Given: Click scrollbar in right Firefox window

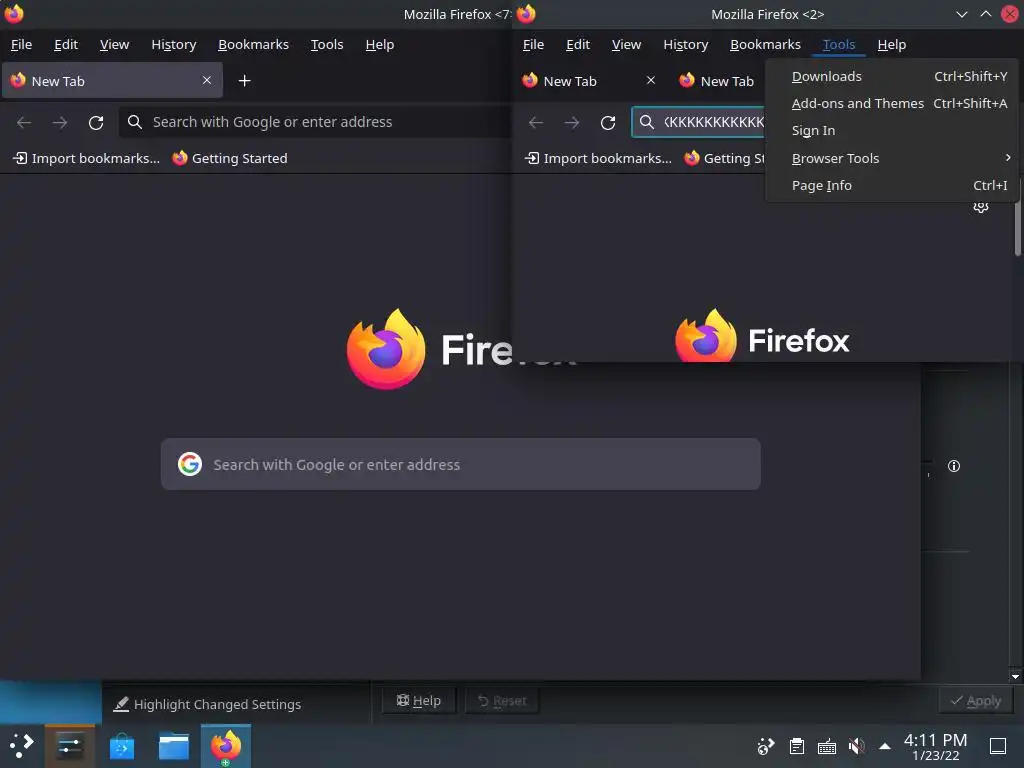Looking at the screenshot, I should 1017,229.
